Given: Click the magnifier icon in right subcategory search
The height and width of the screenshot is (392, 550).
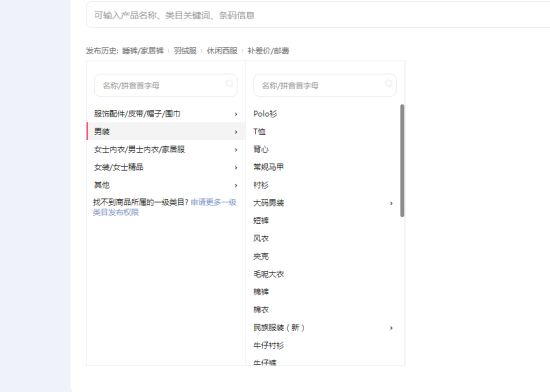Looking at the screenshot, I should (389, 83).
